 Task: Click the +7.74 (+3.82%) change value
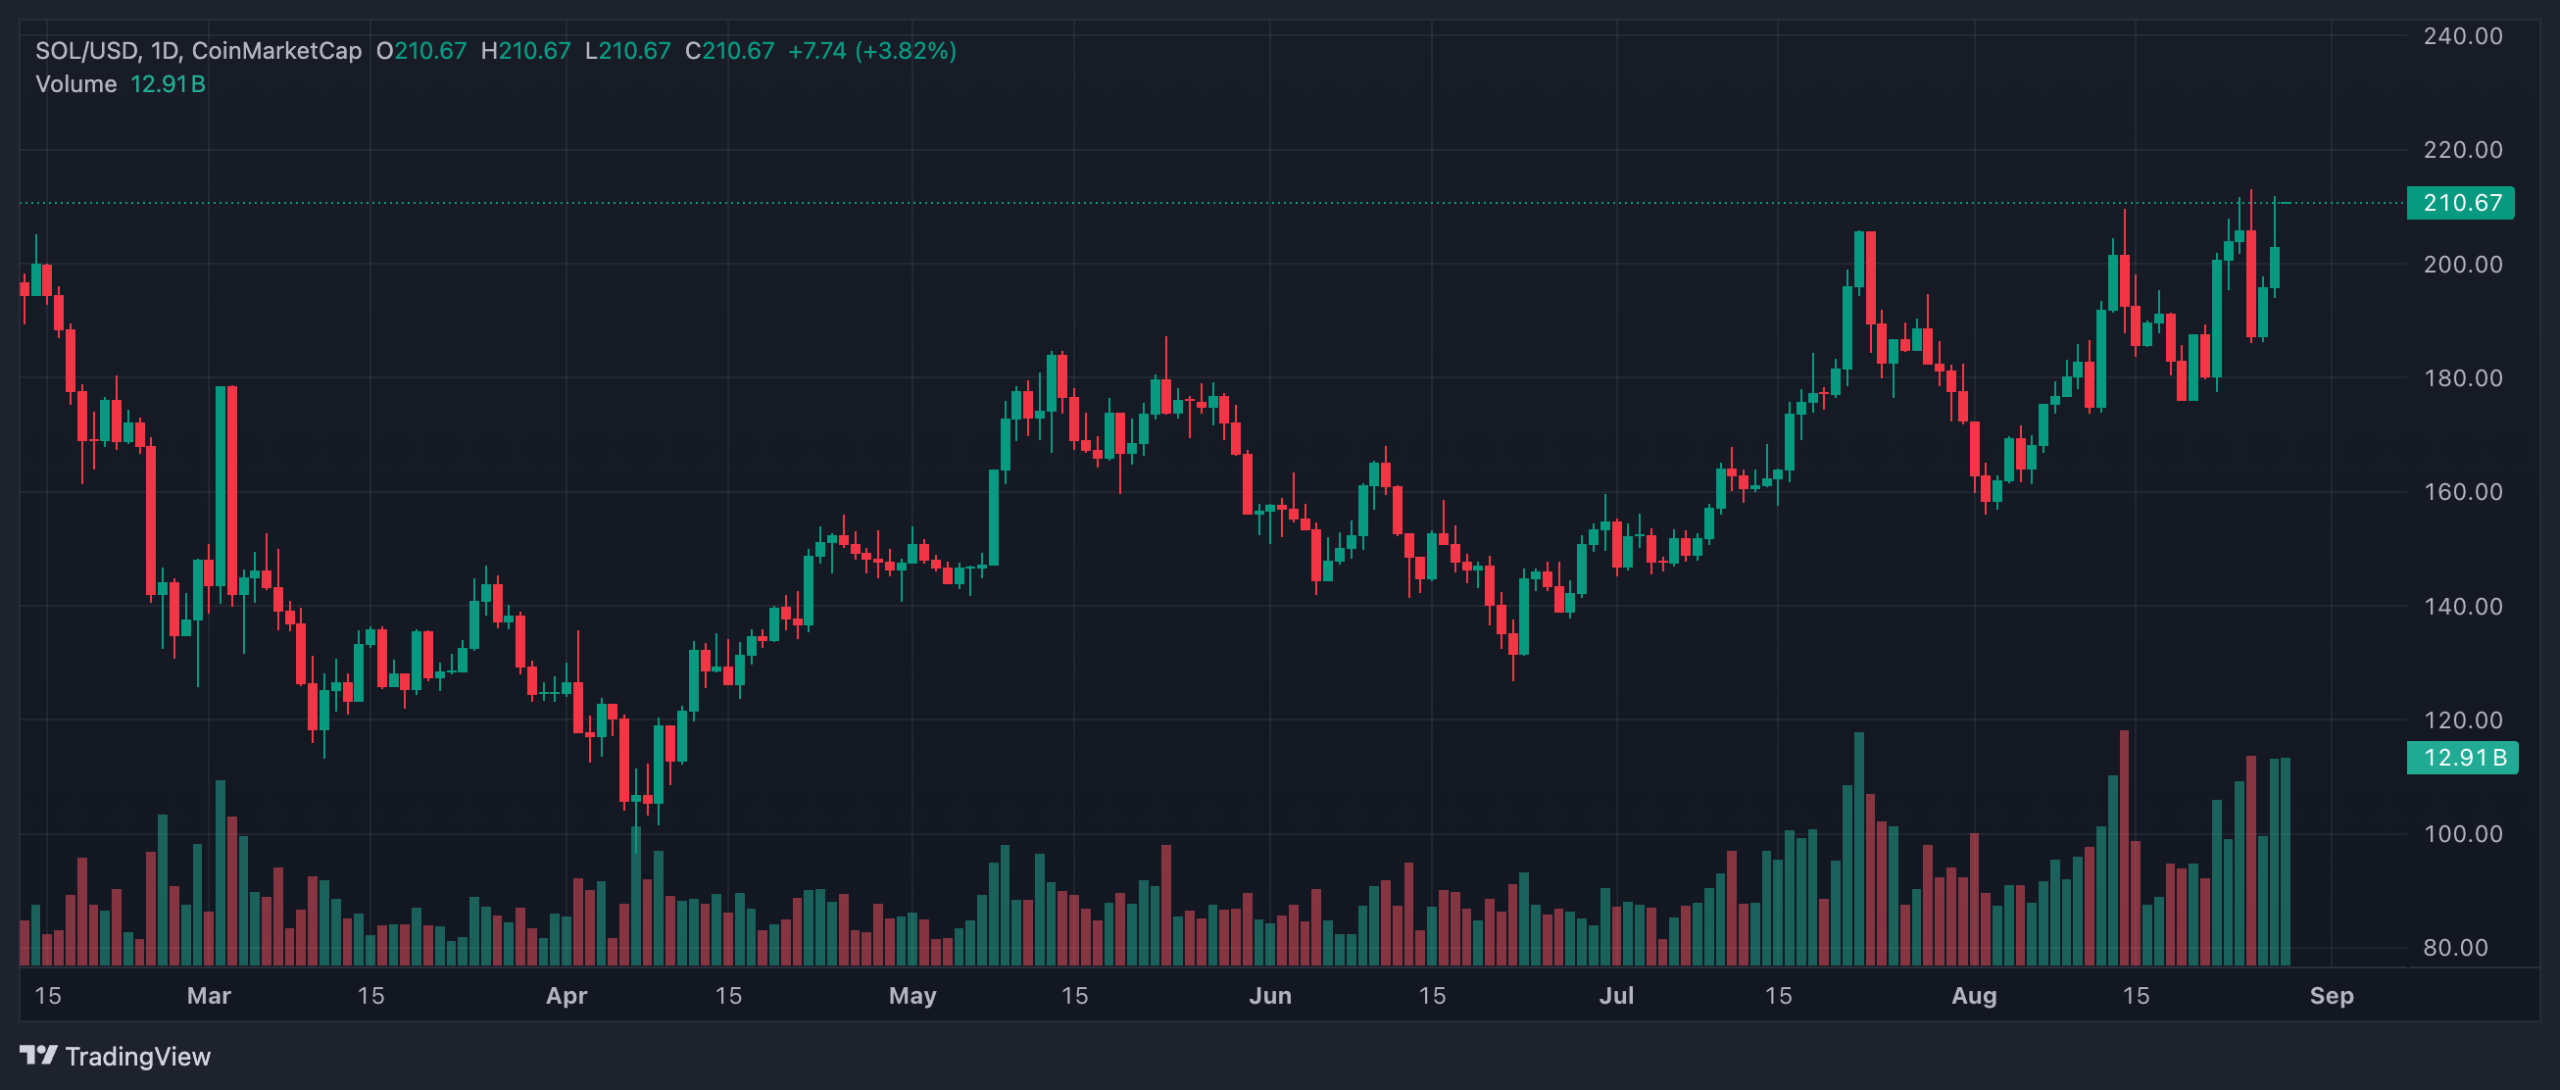(x=872, y=51)
